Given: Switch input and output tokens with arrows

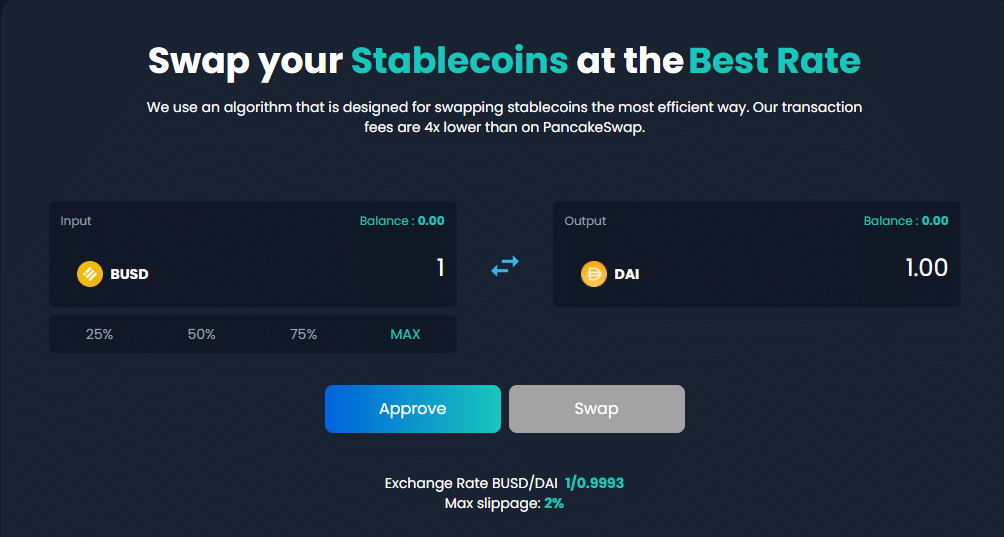Looking at the screenshot, I should (x=505, y=266).
